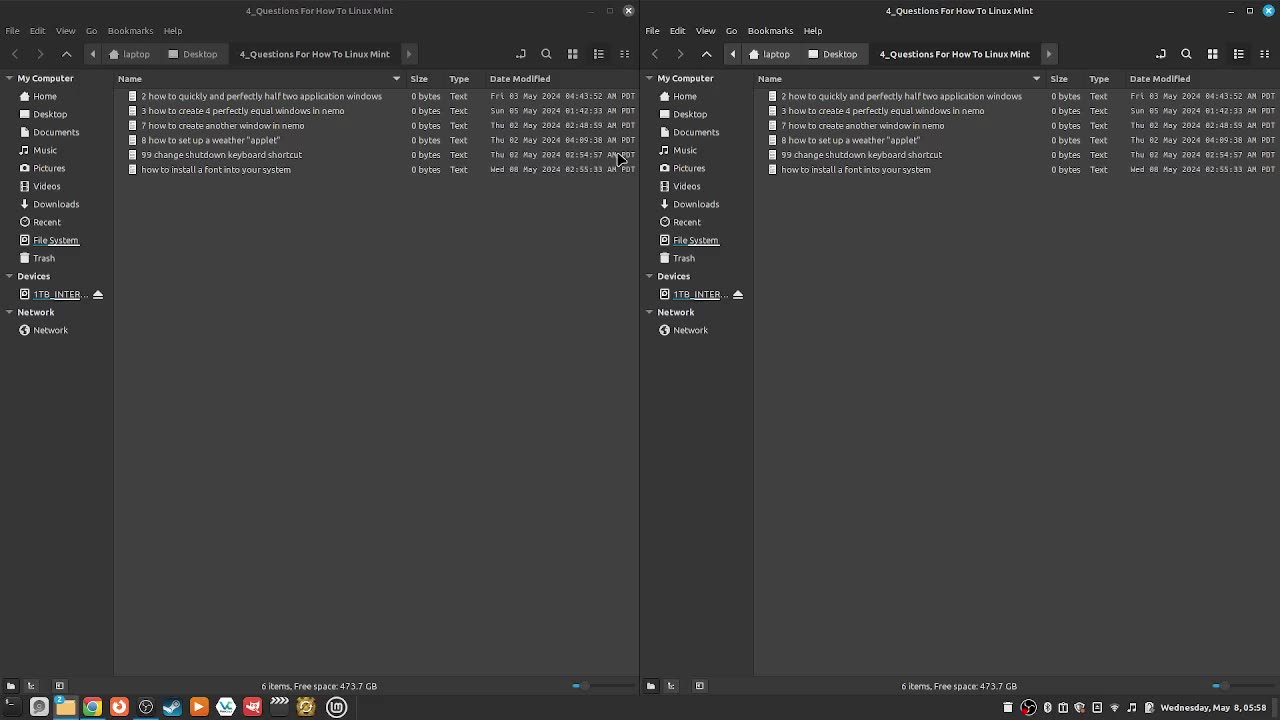Sort by Date Modified in right window

pyautogui.click(x=1201, y=78)
